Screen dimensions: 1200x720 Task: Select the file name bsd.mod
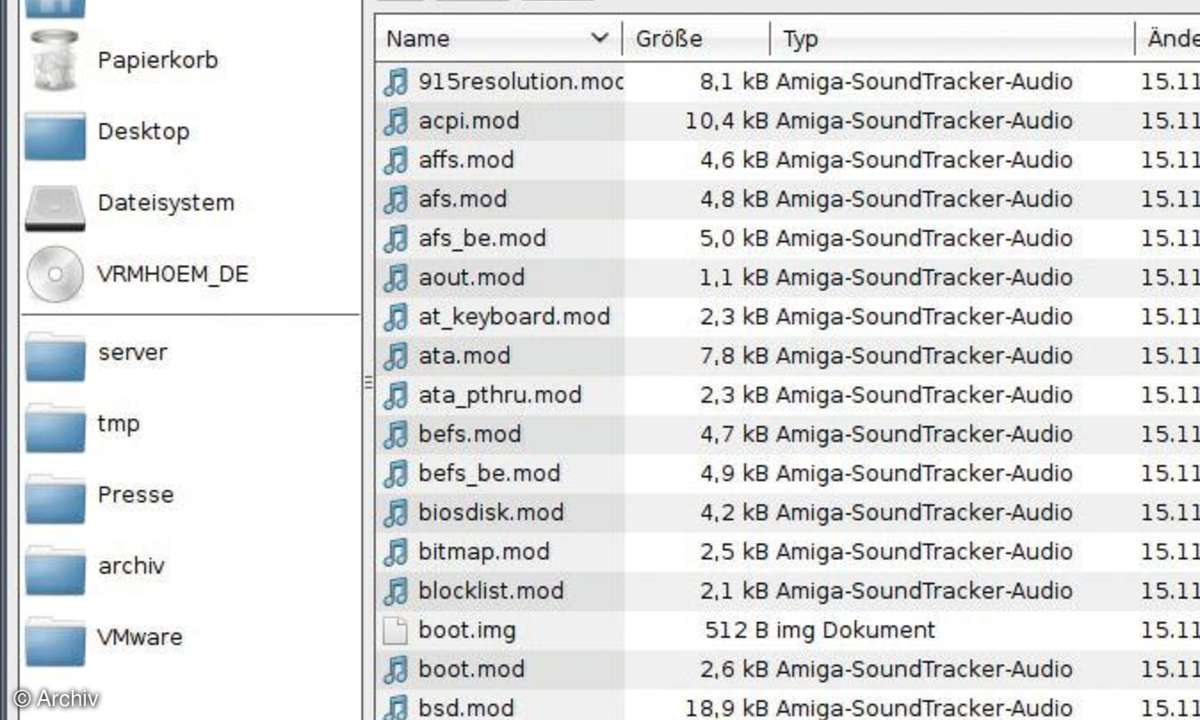coord(466,707)
